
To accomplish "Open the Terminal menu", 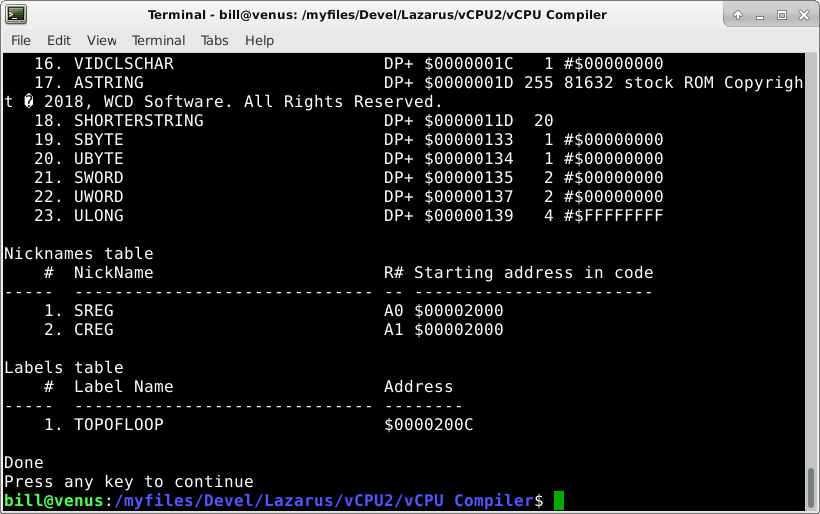I will [158, 40].
